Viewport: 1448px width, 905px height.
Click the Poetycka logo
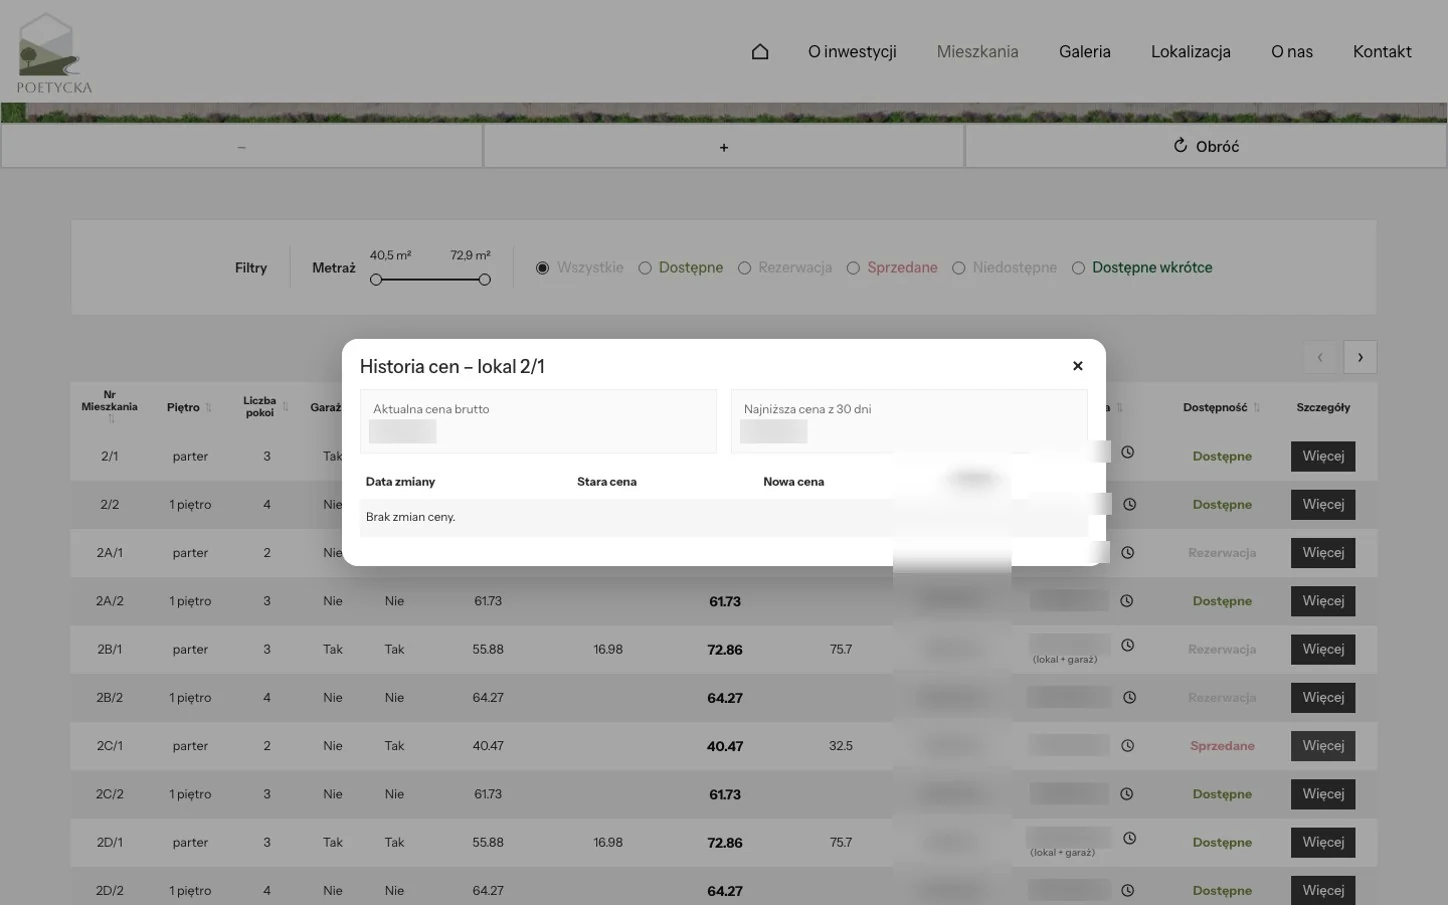[54, 54]
